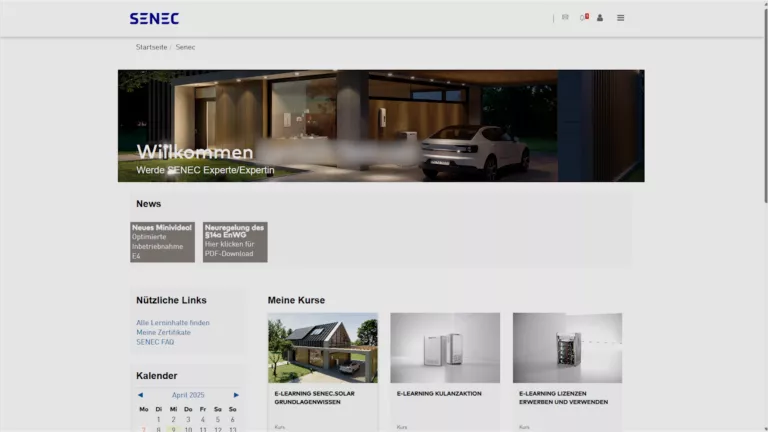The width and height of the screenshot is (768, 432).
Task: Click E-Learning Kulanzaktion course title
Action: click(439, 393)
